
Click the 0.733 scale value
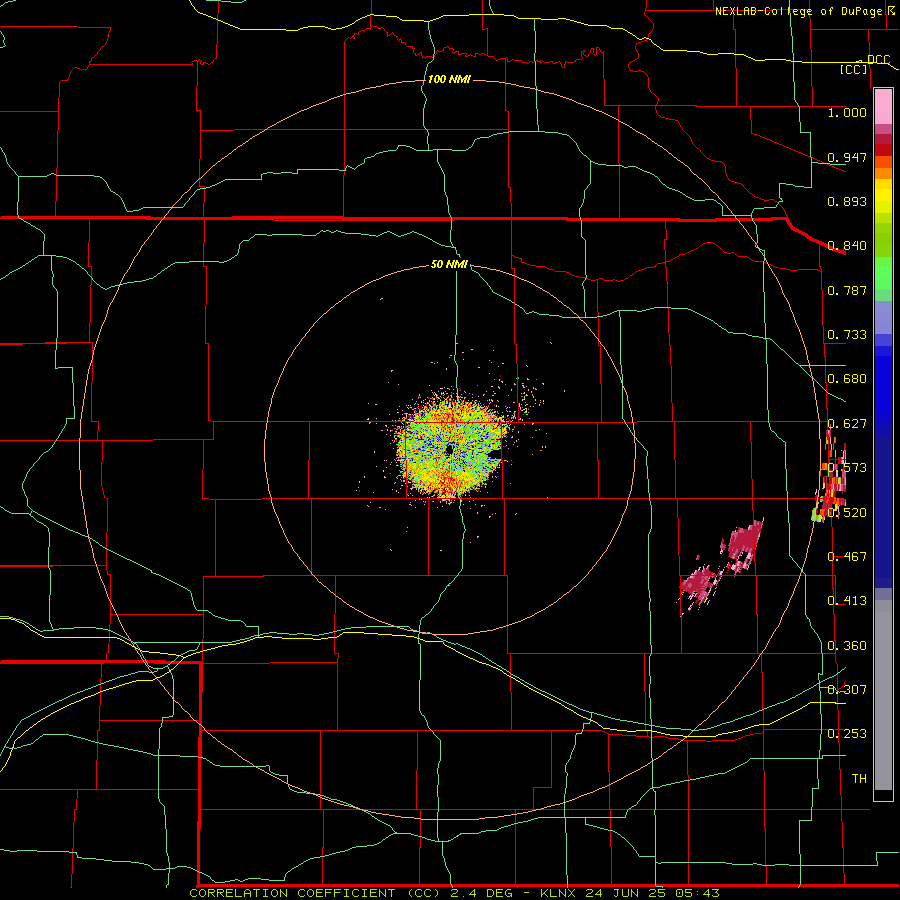tap(847, 335)
